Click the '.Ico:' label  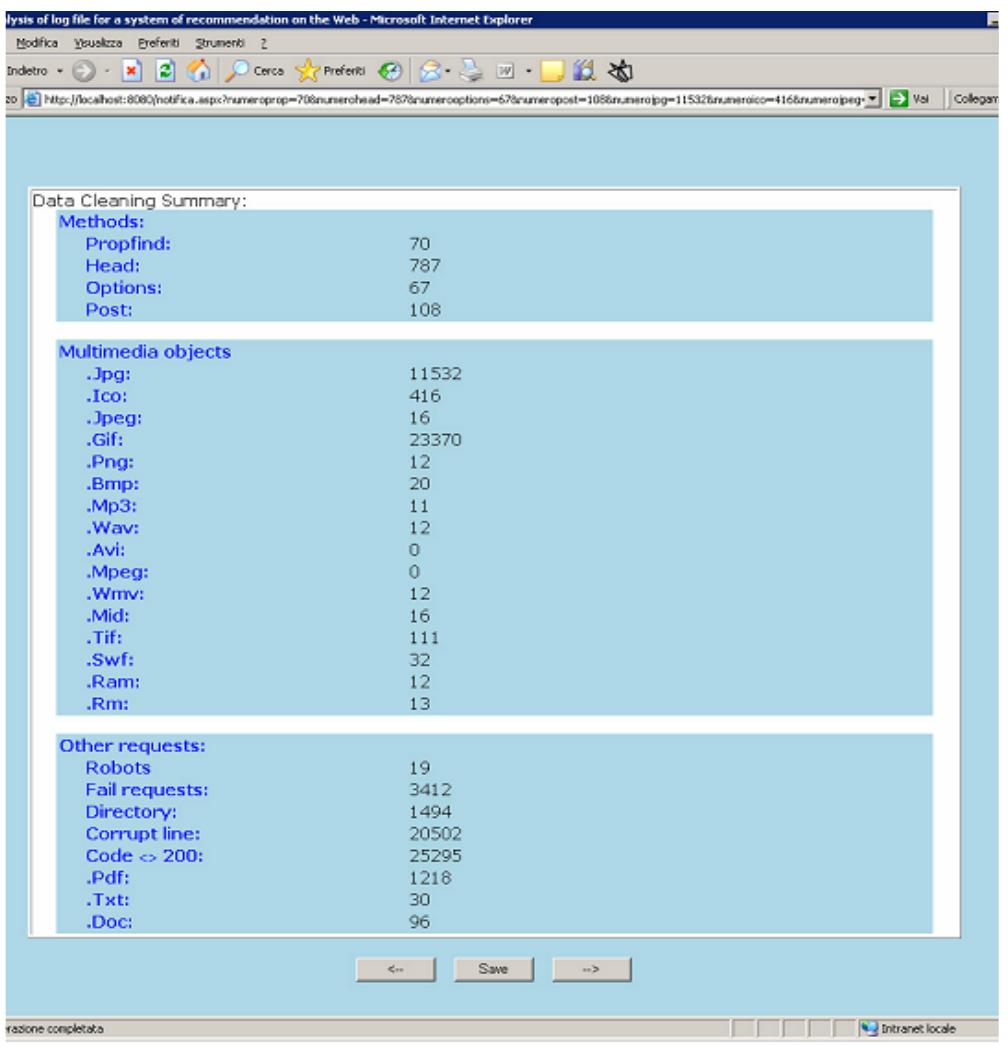106,396
